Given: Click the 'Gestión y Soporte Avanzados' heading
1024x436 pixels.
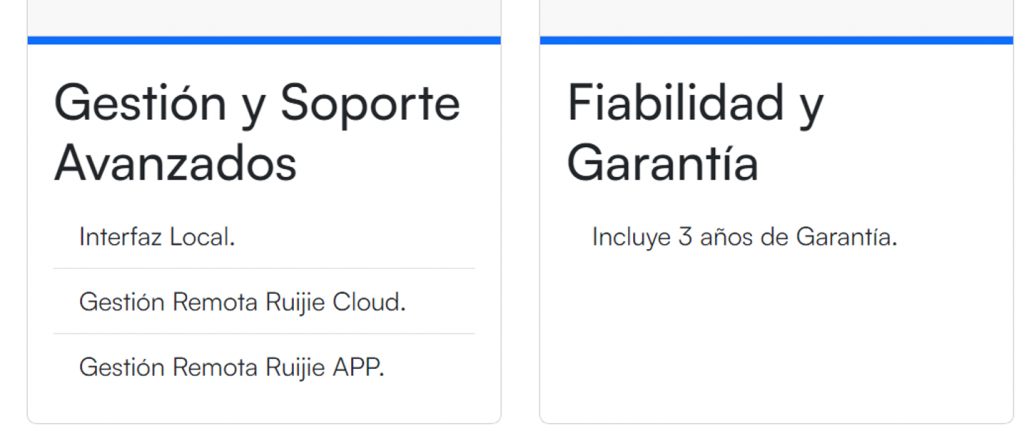Looking at the screenshot, I should [257, 132].
